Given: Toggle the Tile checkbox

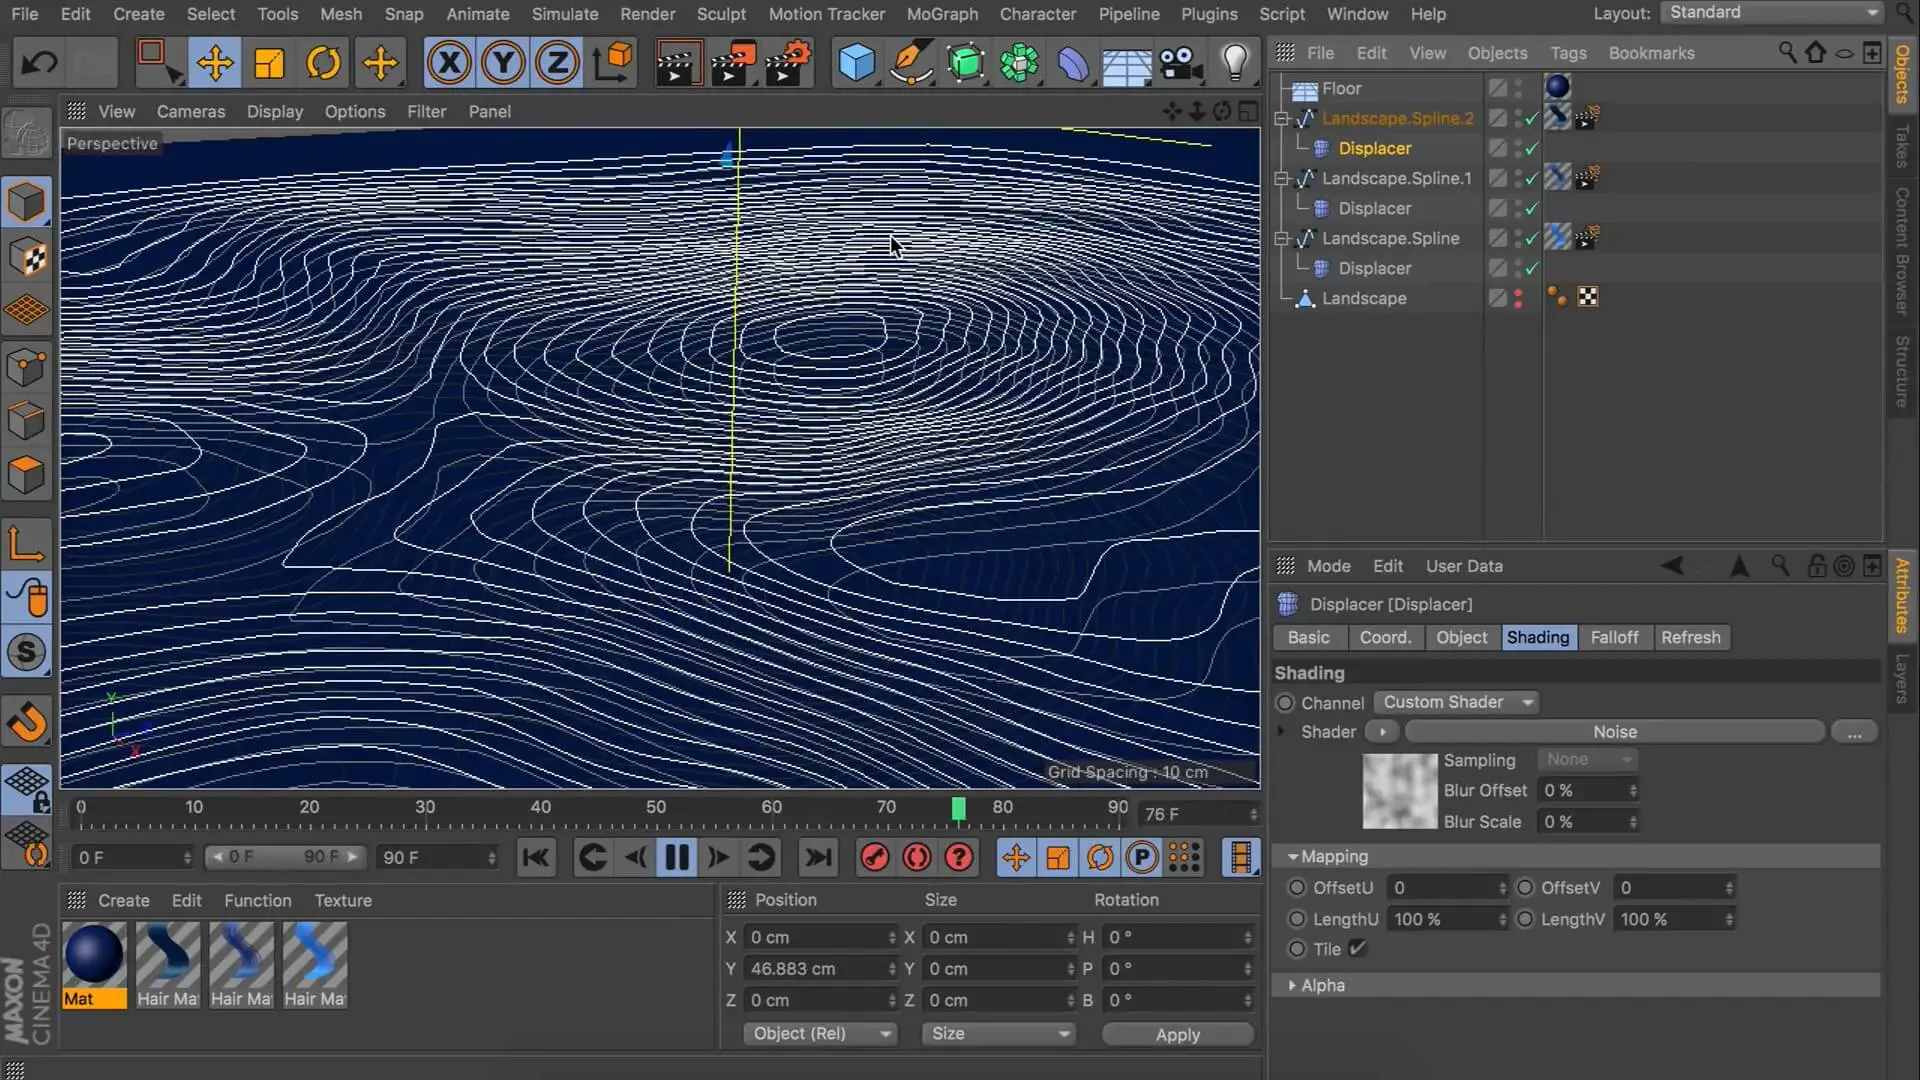Looking at the screenshot, I should coord(1357,949).
